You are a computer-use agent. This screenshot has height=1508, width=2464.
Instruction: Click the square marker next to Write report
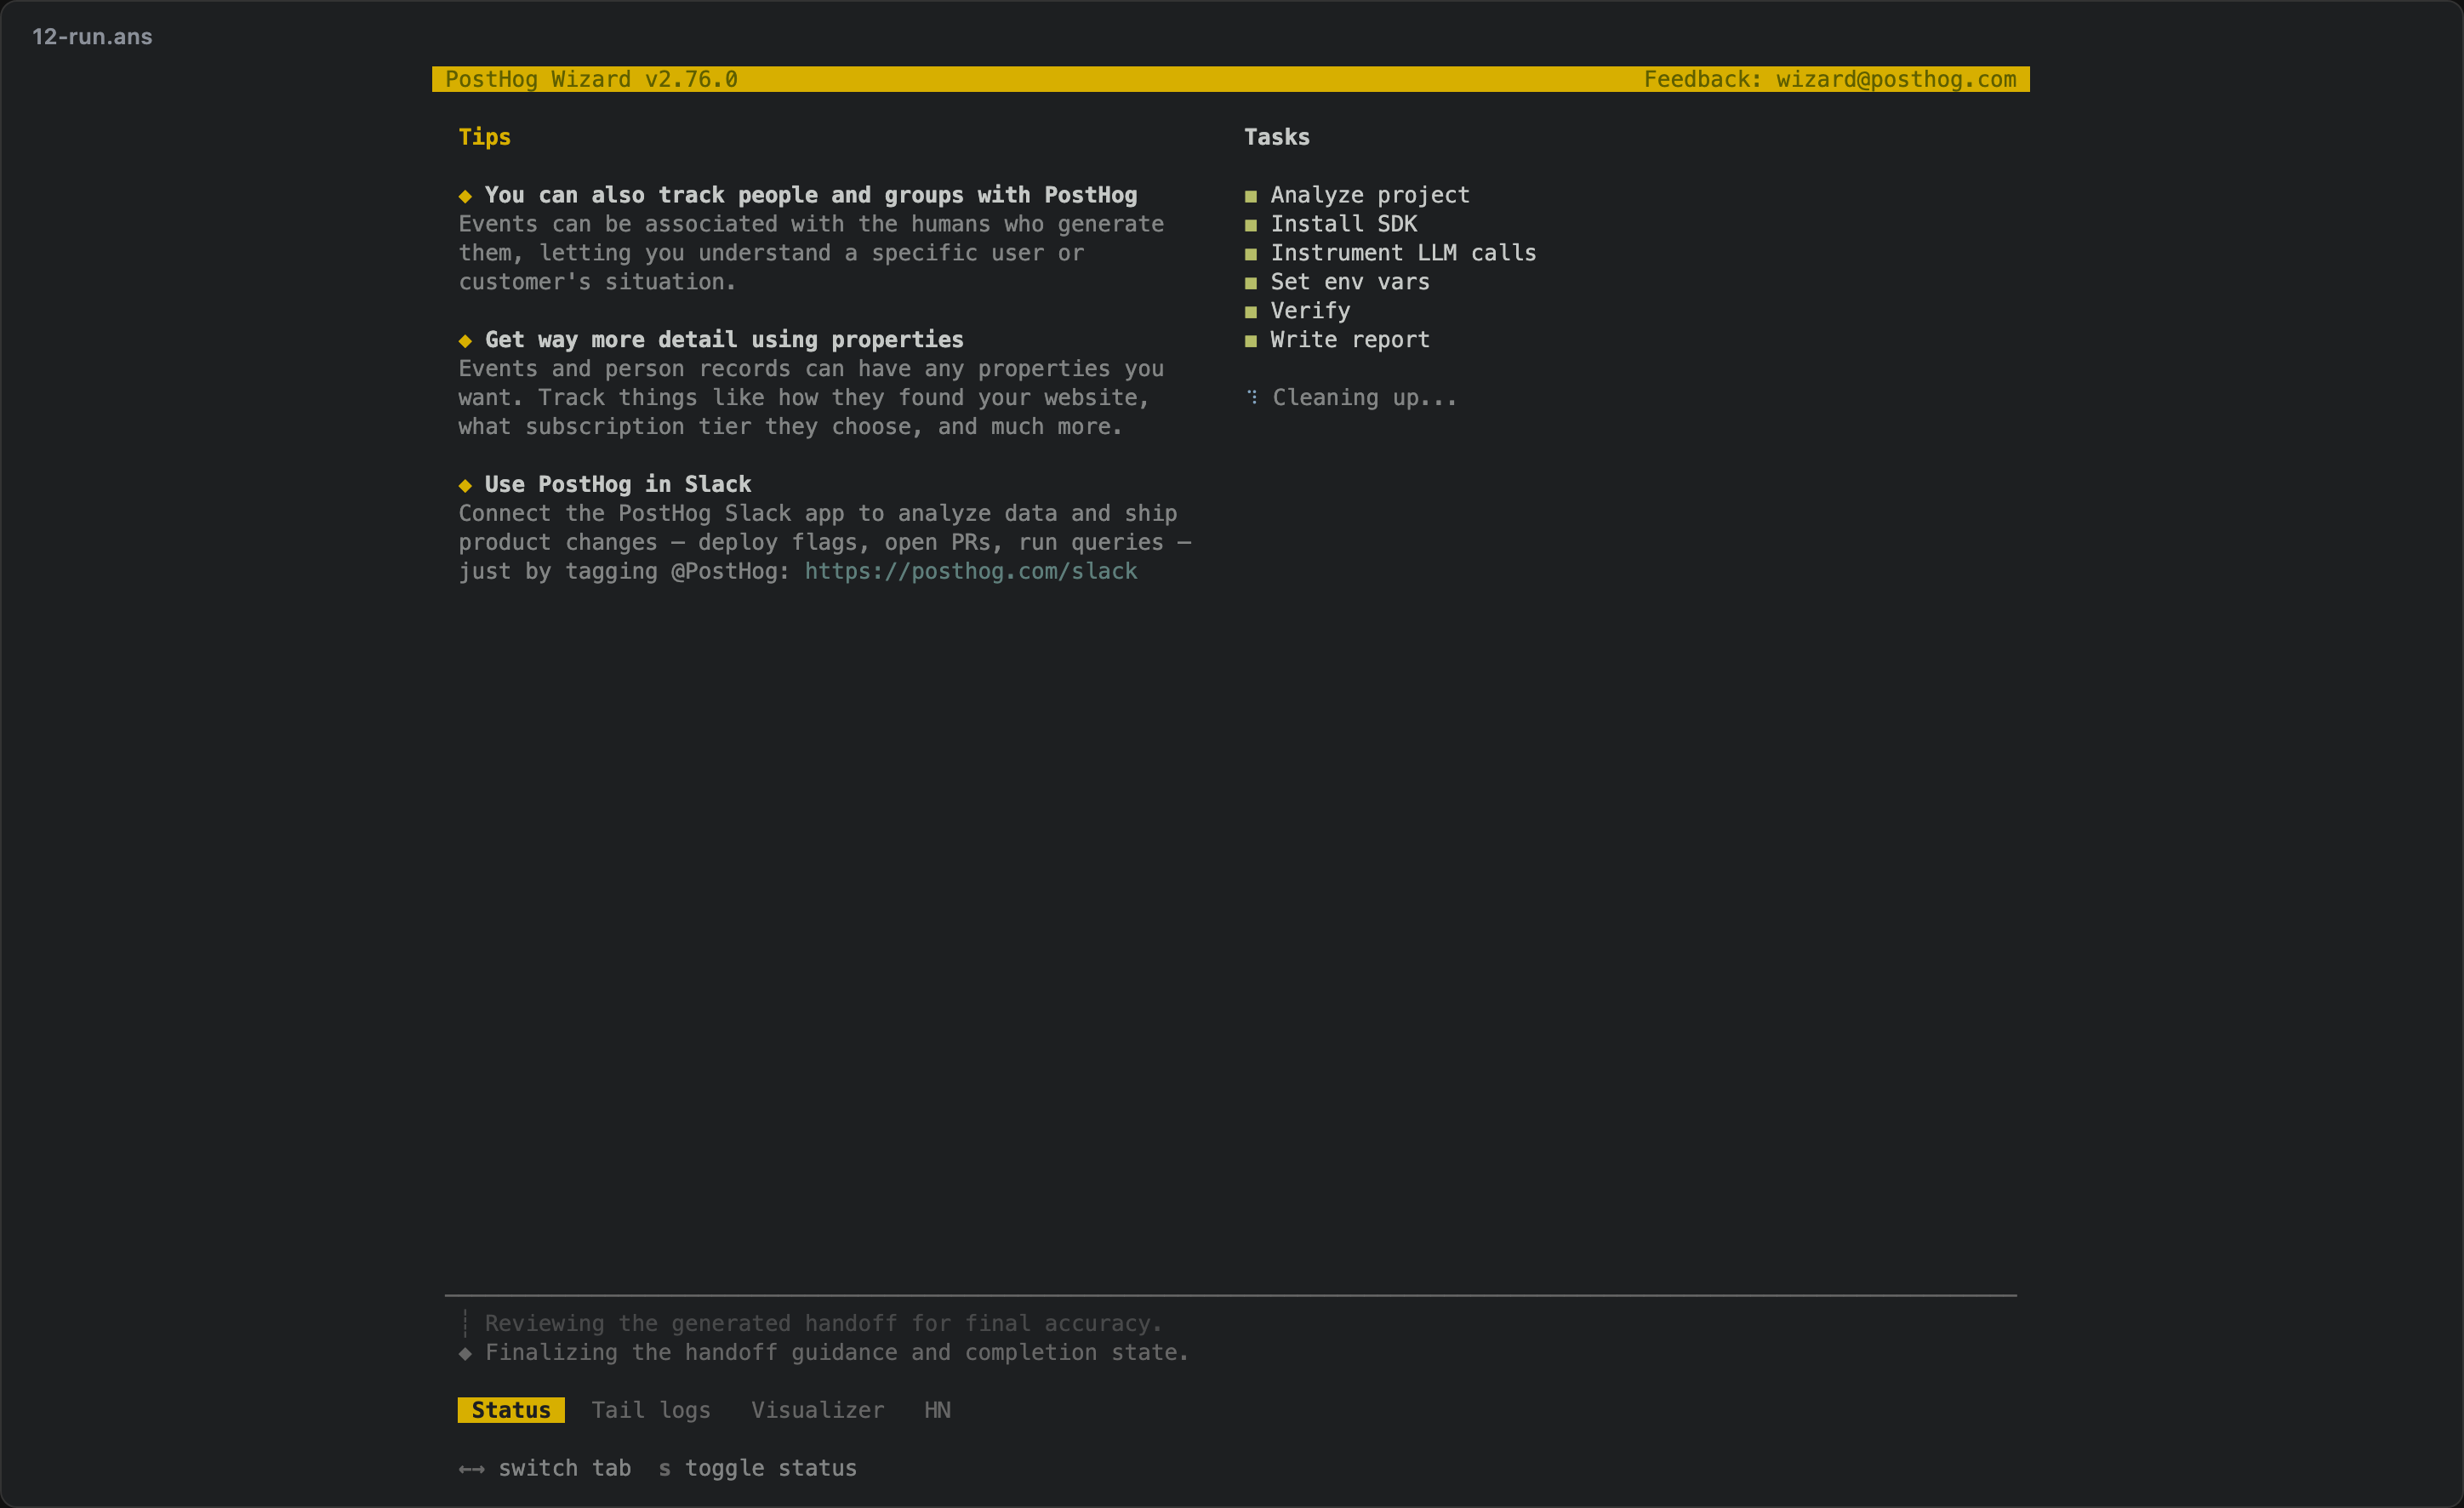tap(1250, 341)
